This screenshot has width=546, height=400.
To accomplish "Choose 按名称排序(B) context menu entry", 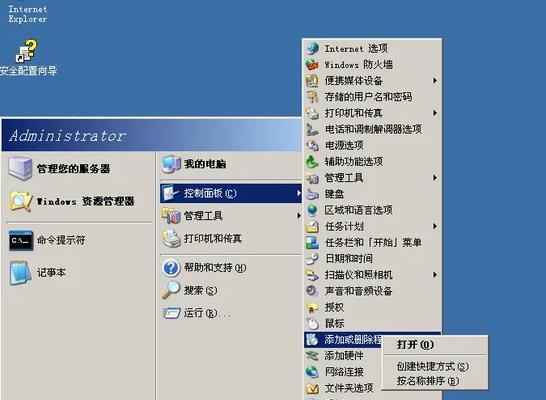I will click(428, 381).
